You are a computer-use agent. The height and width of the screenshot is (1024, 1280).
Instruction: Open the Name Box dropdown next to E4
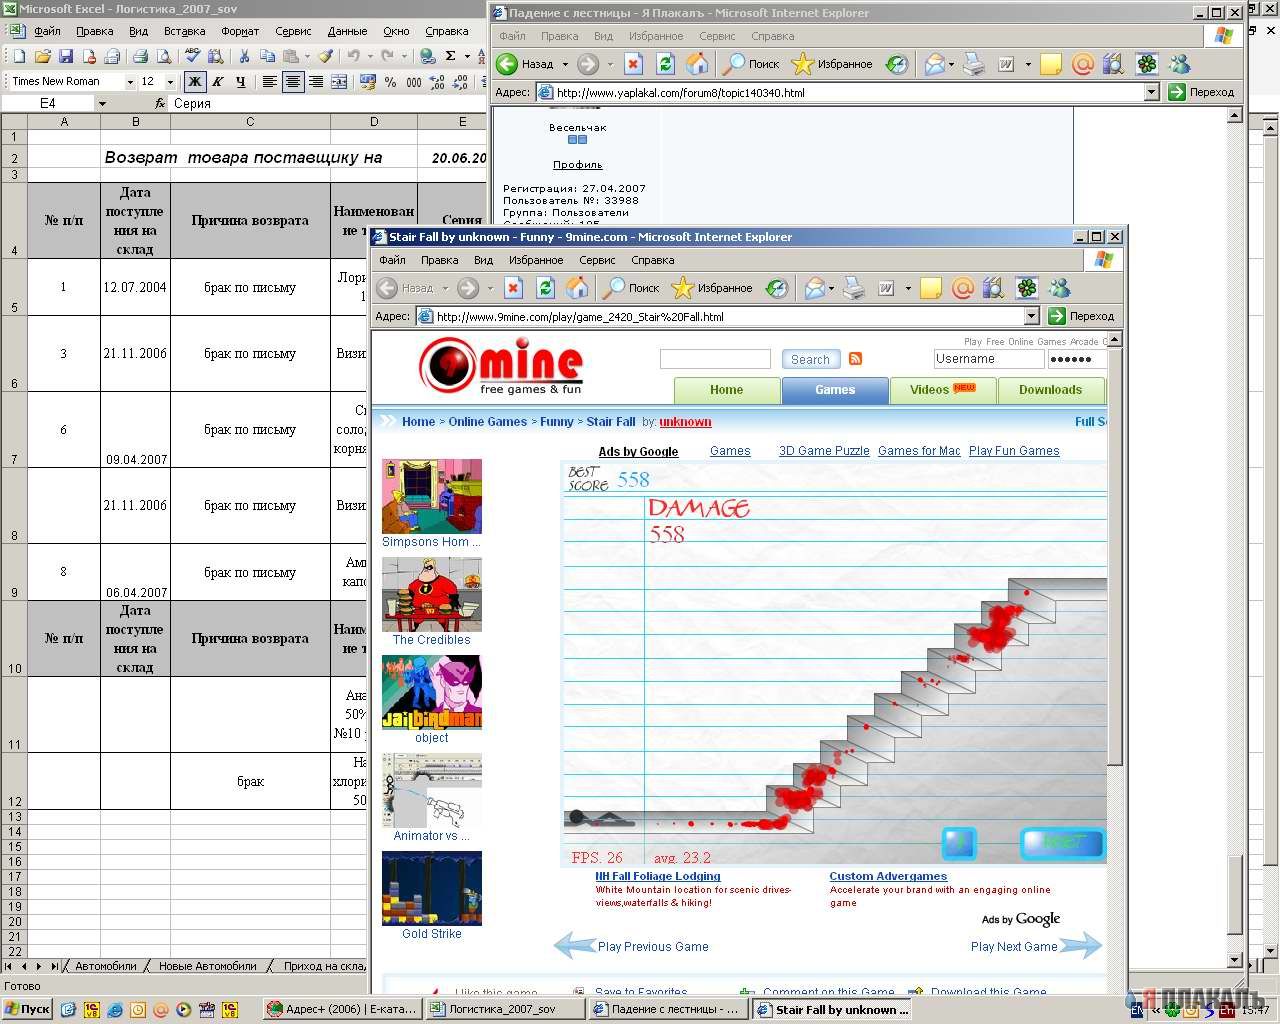[102, 103]
